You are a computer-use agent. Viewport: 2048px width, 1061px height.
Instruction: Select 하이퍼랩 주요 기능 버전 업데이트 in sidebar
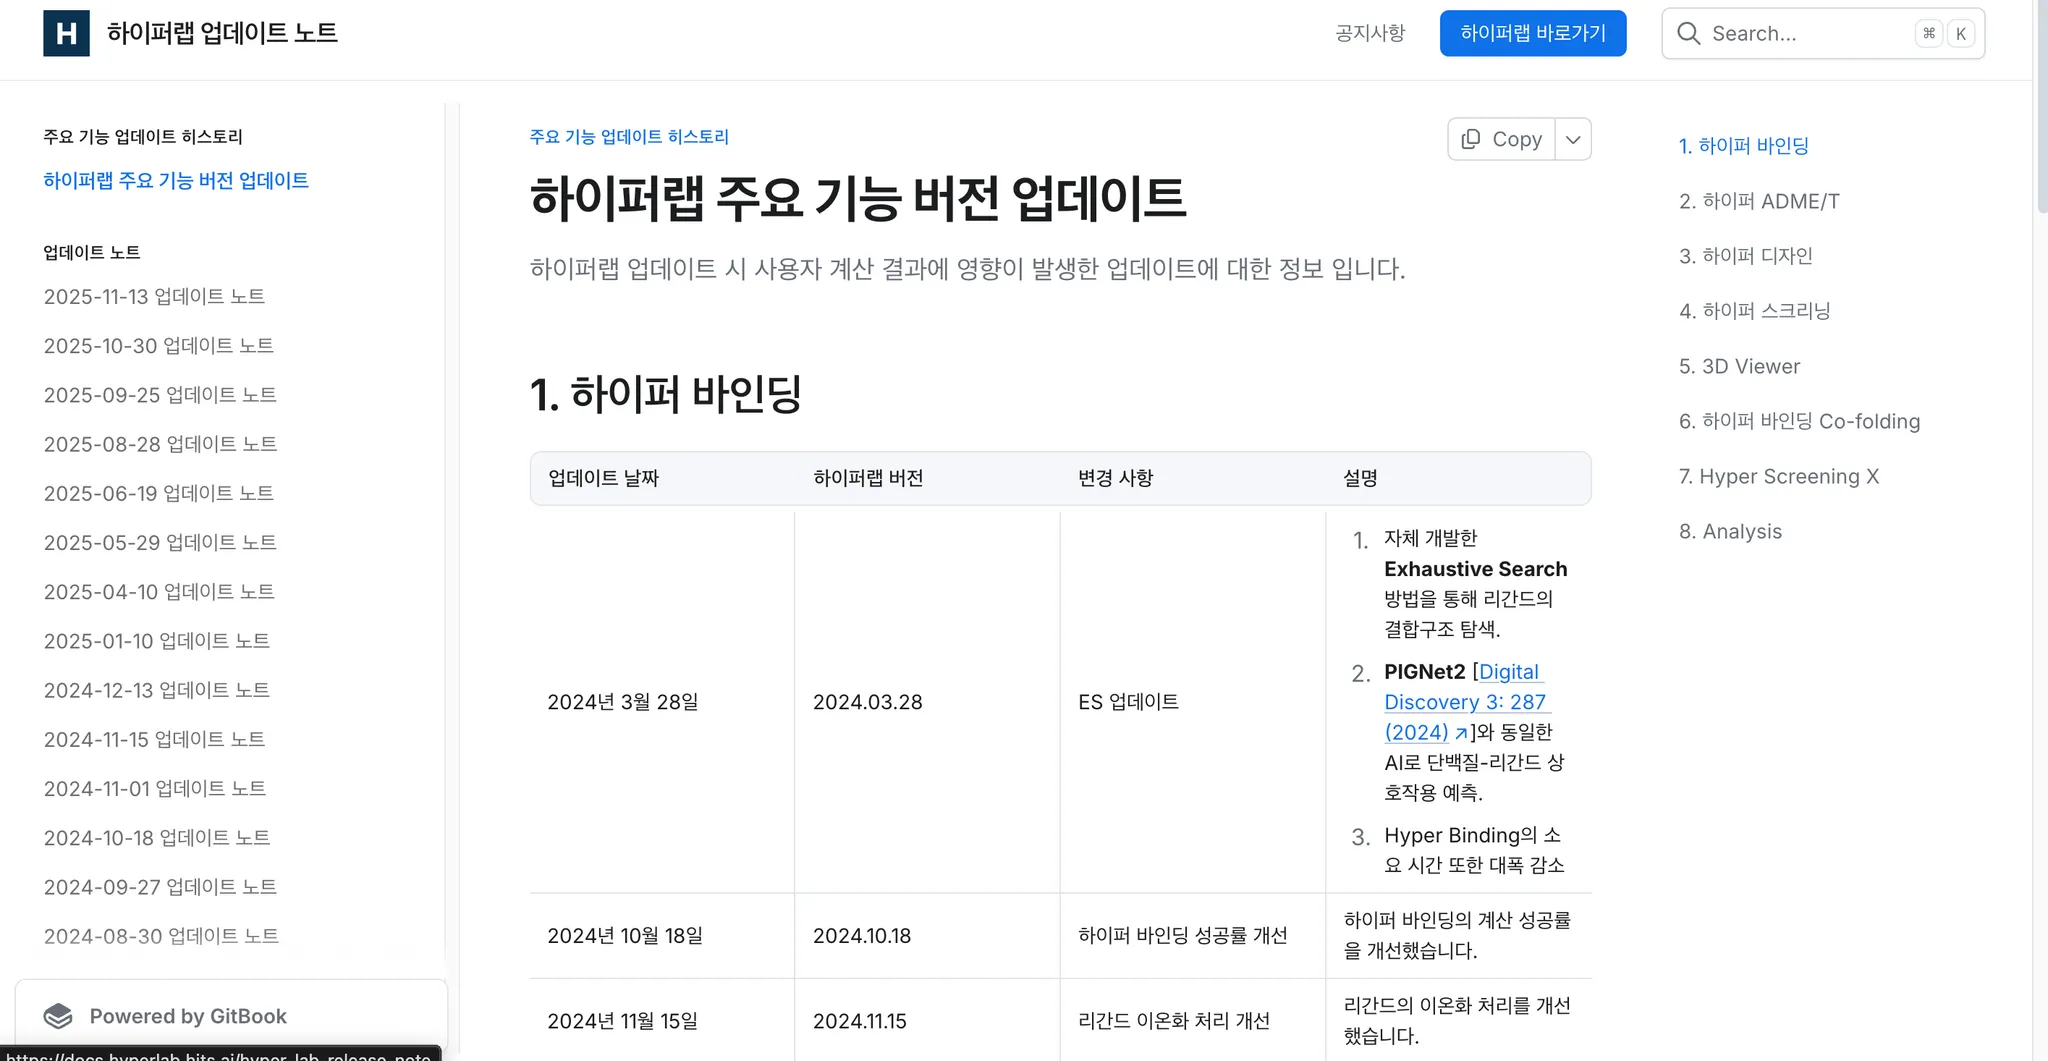click(x=176, y=180)
